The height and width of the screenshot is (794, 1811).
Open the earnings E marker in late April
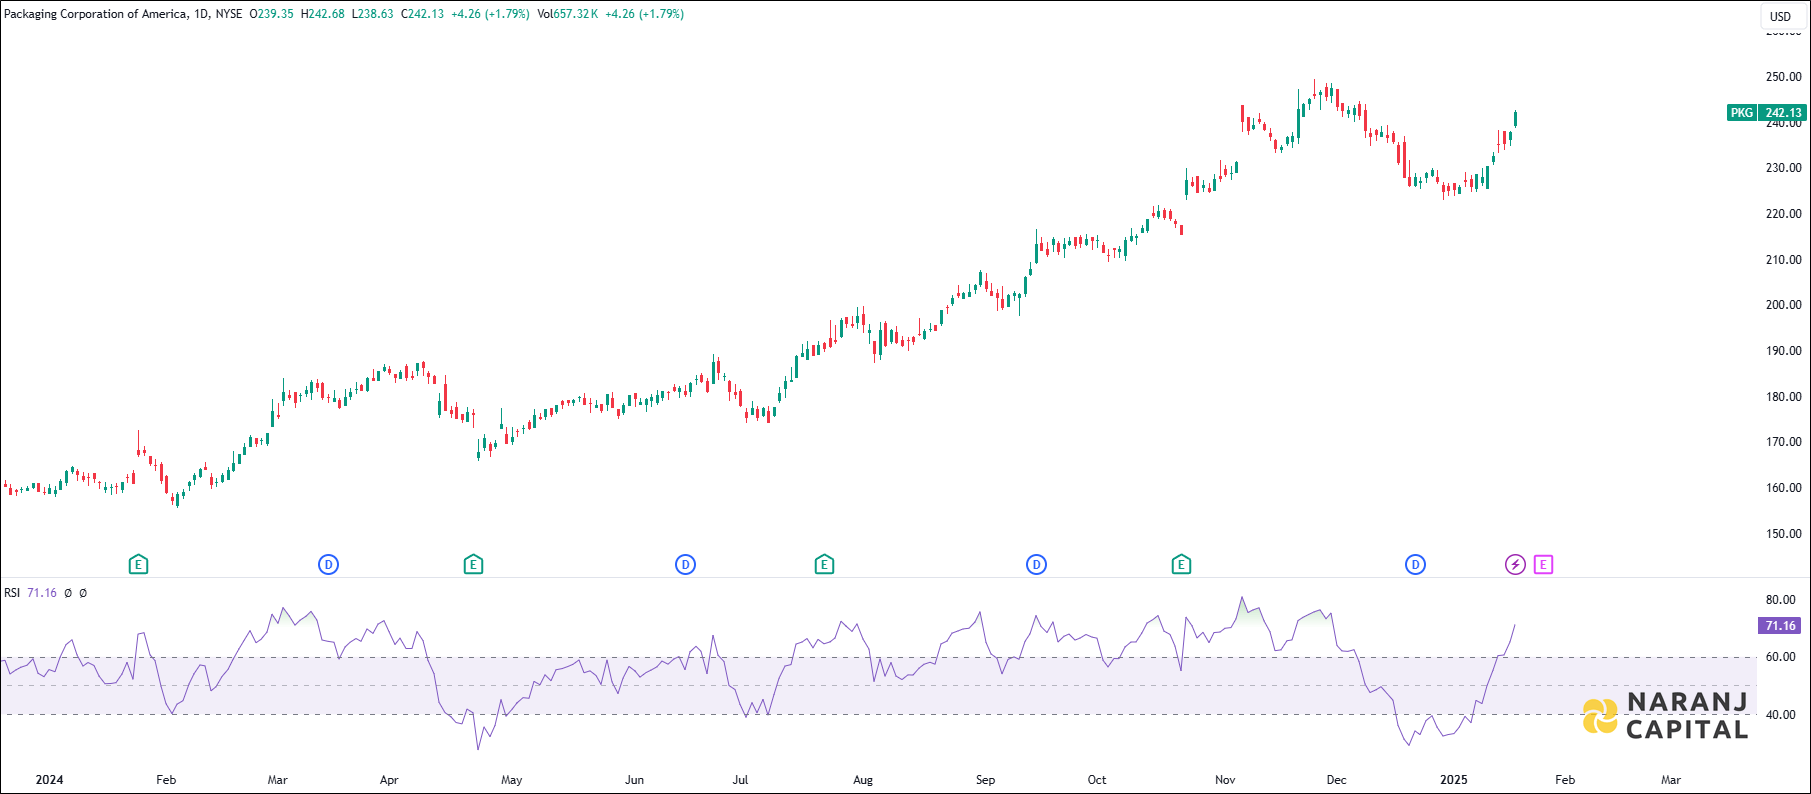point(473,565)
